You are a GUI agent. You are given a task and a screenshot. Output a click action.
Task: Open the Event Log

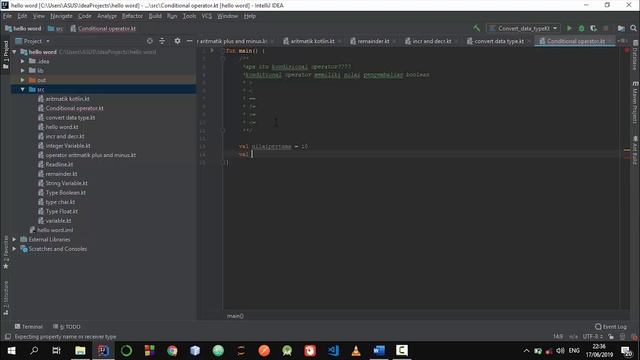point(611,327)
